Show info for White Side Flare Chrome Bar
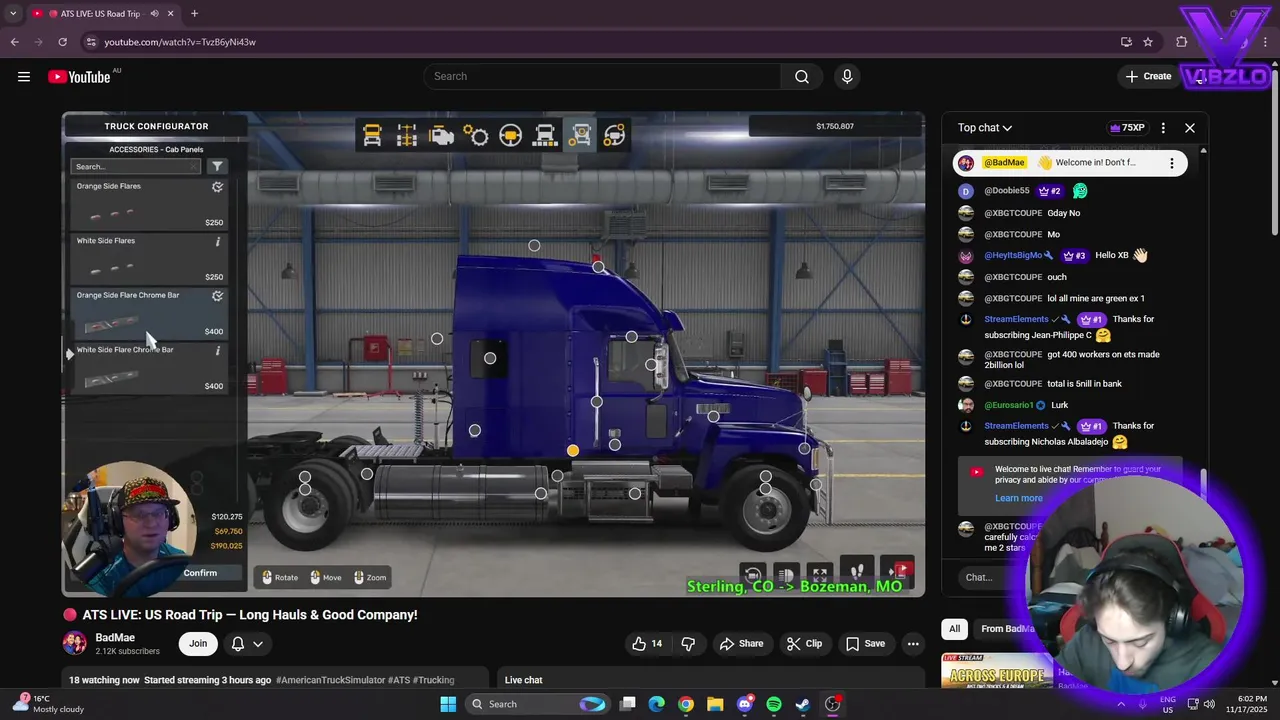The image size is (1280, 720). coord(218,350)
